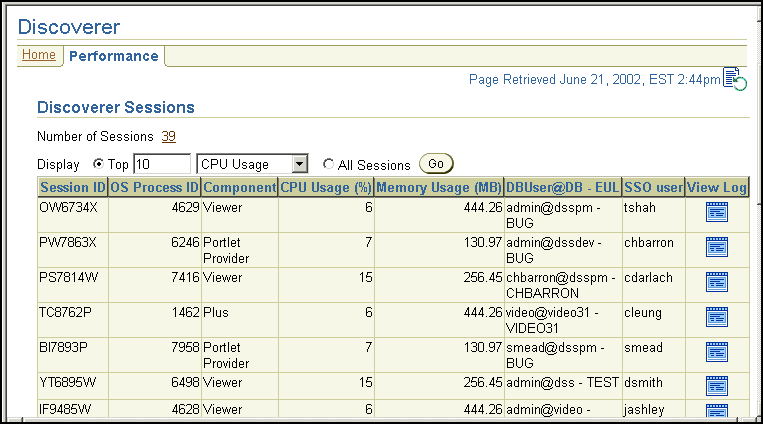Click OS process ID 6498
Image resolution: width=763 pixels, height=424 pixels.
click(x=185, y=383)
